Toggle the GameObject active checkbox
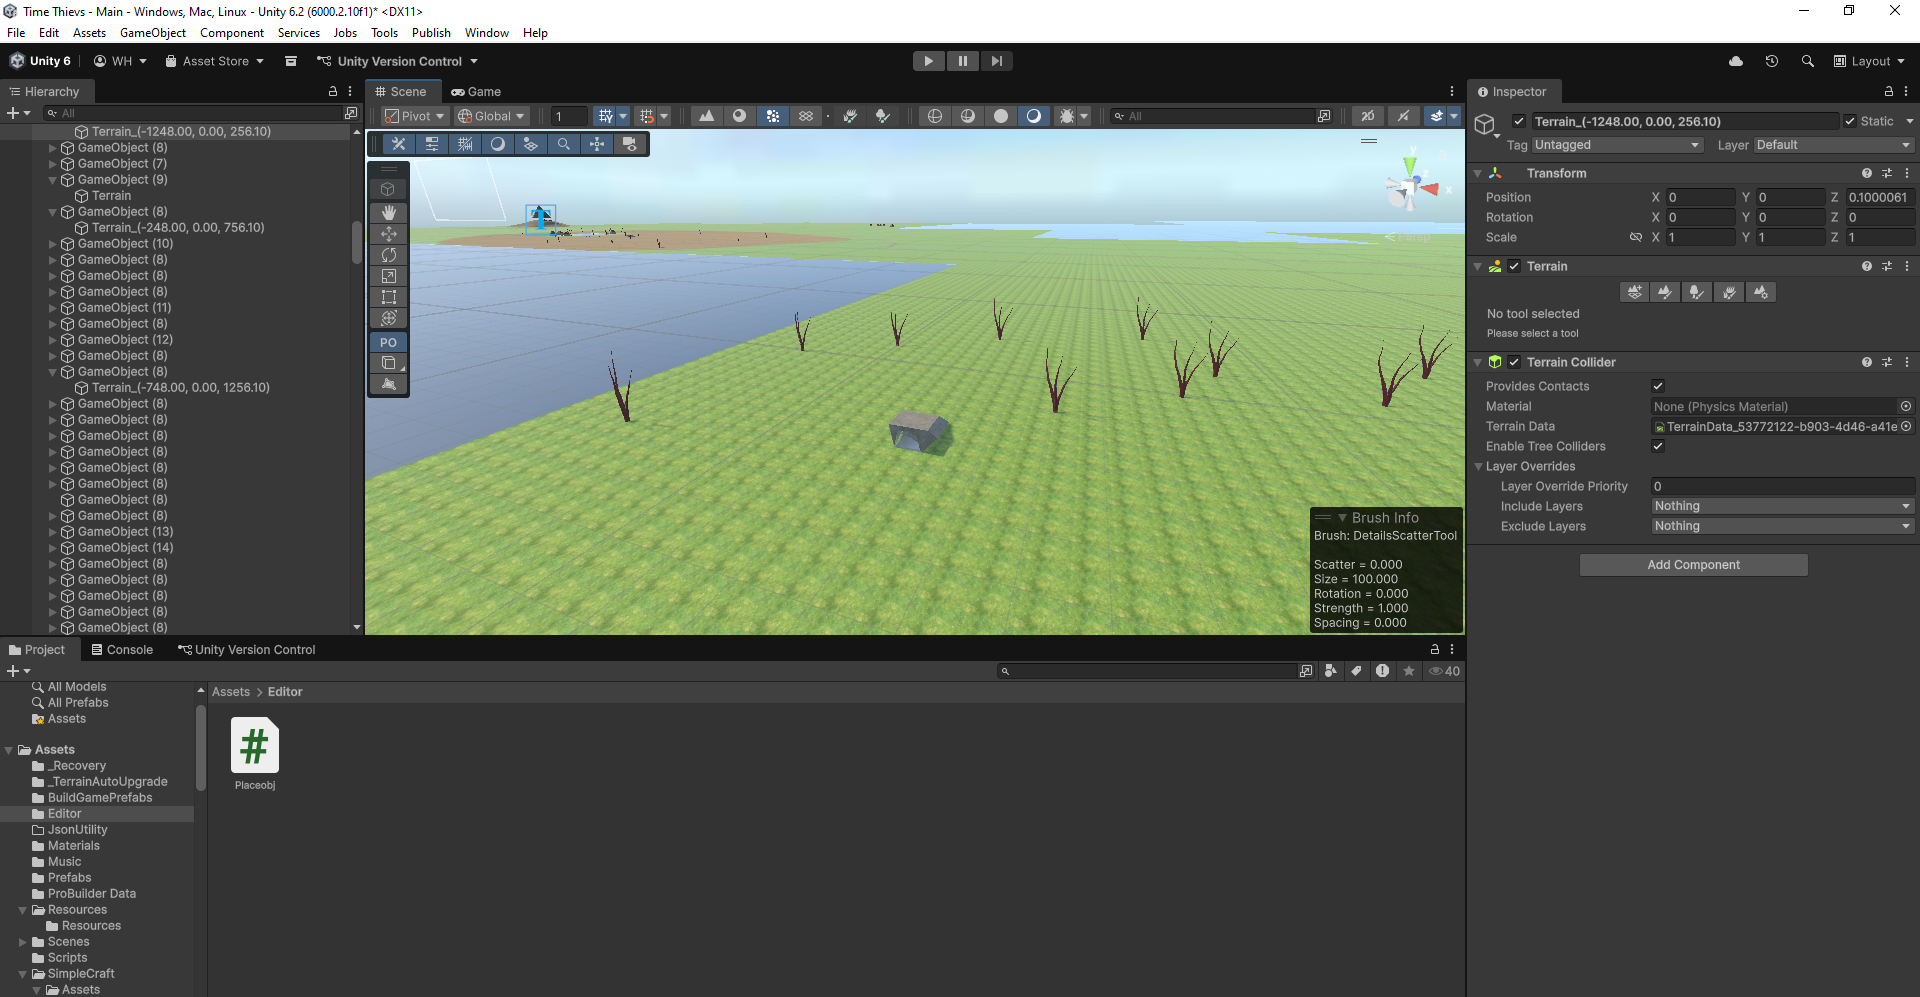 click(1519, 121)
